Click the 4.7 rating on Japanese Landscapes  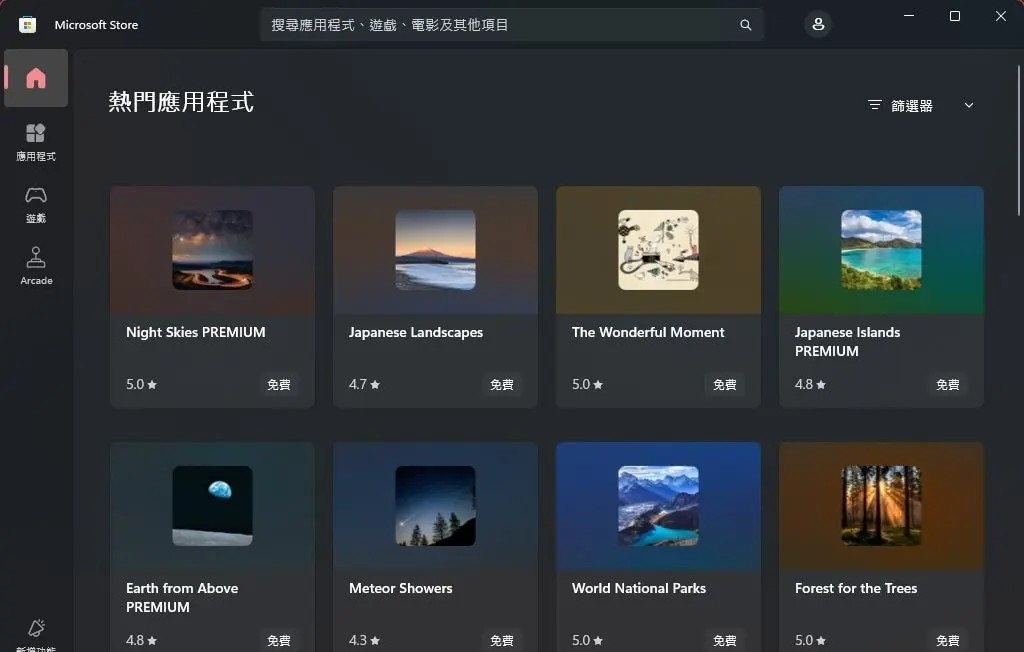pos(364,384)
